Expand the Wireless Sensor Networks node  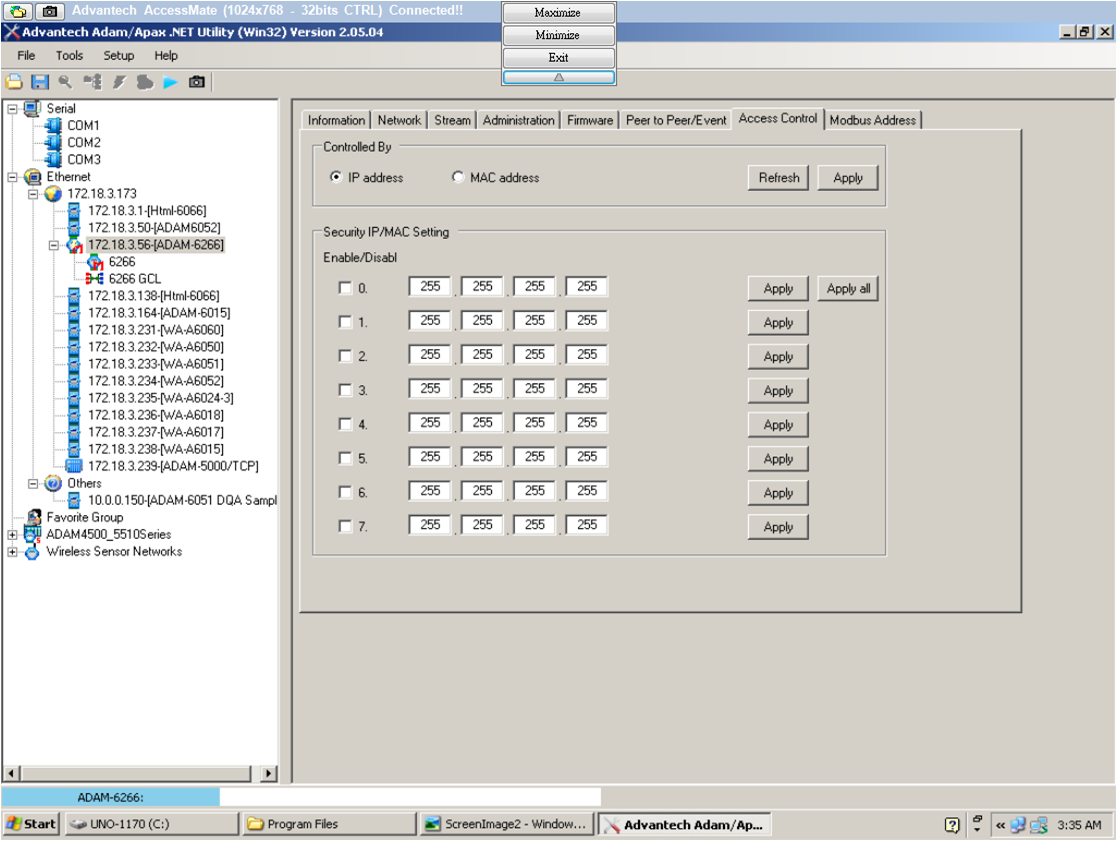pyautogui.click(x=12, y=552)
